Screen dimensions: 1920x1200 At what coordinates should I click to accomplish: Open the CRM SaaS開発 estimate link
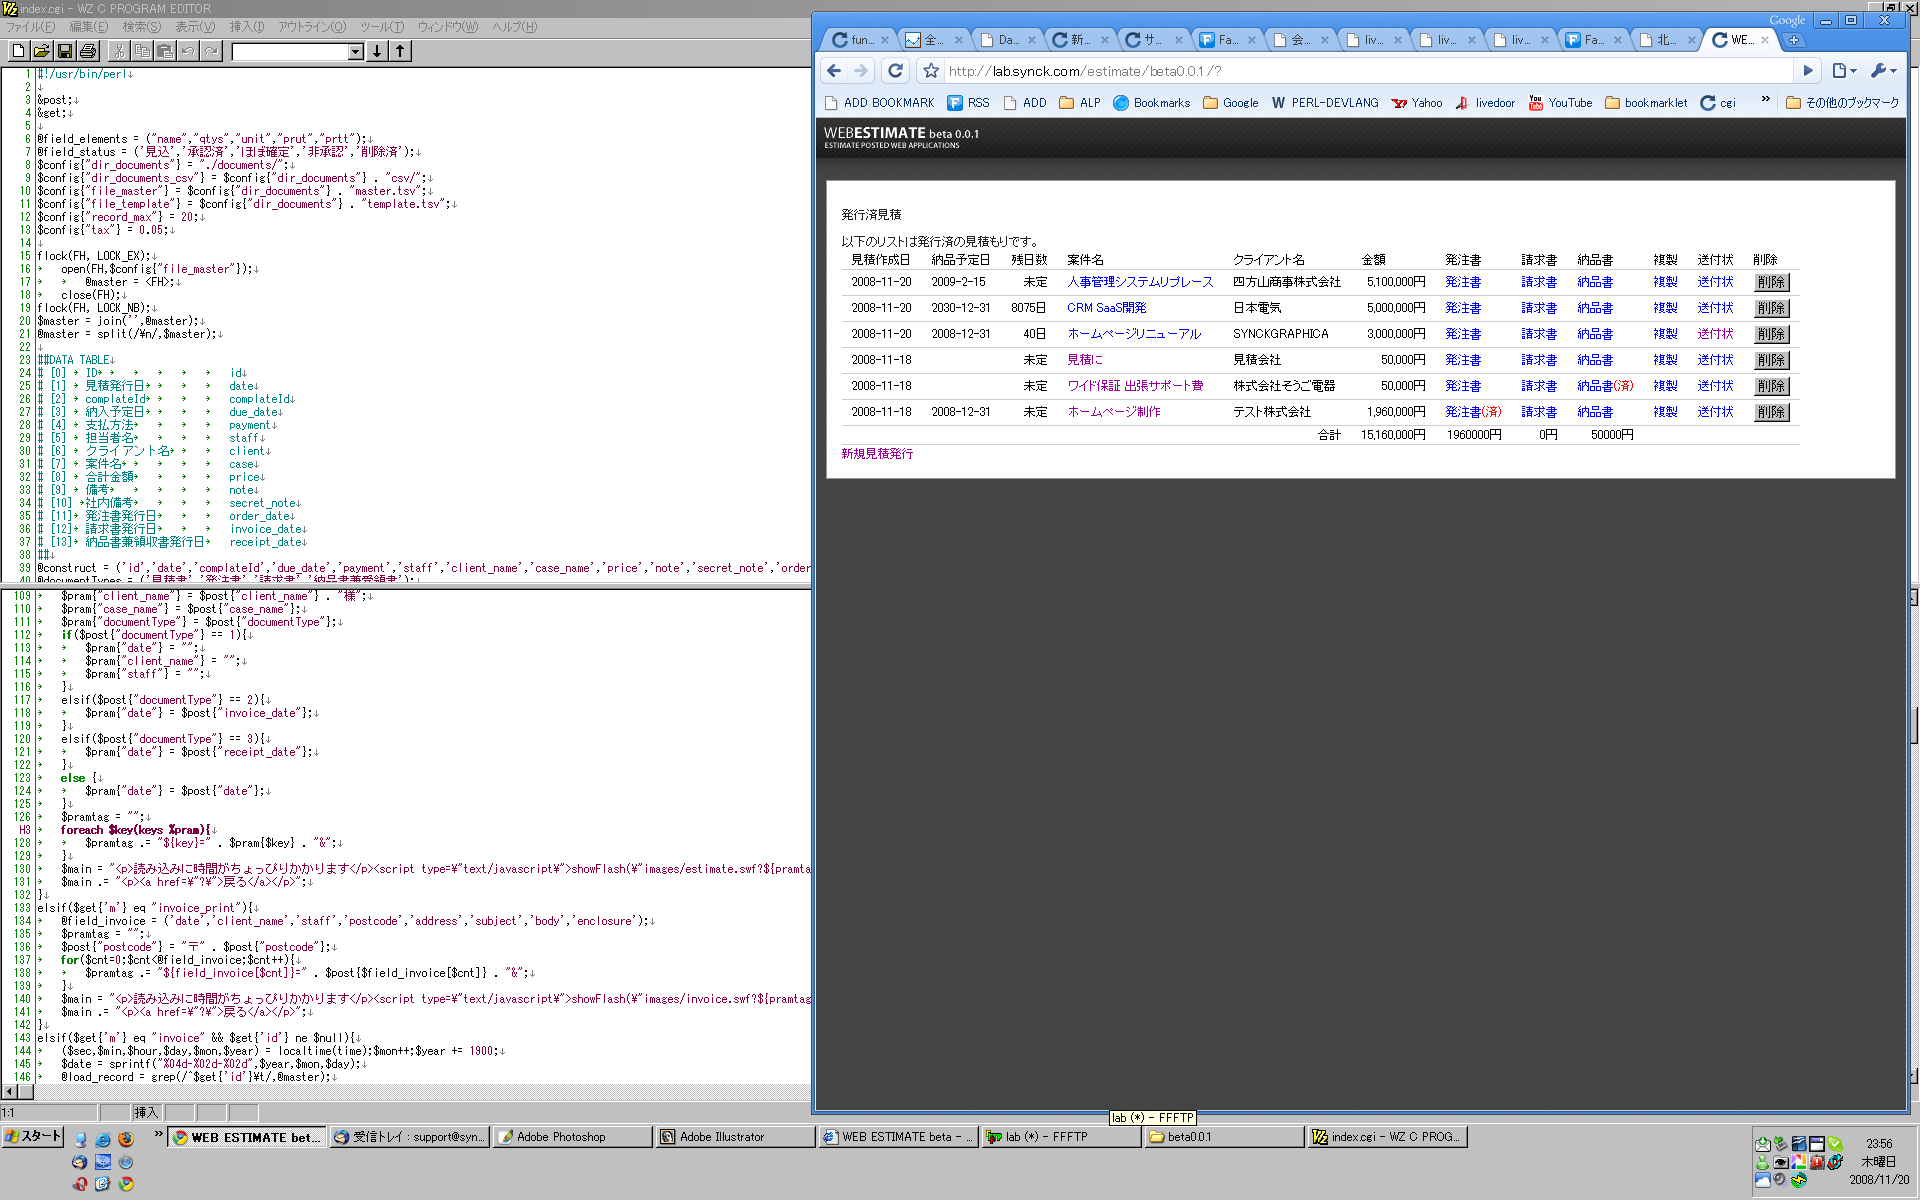pos(1107,308)
